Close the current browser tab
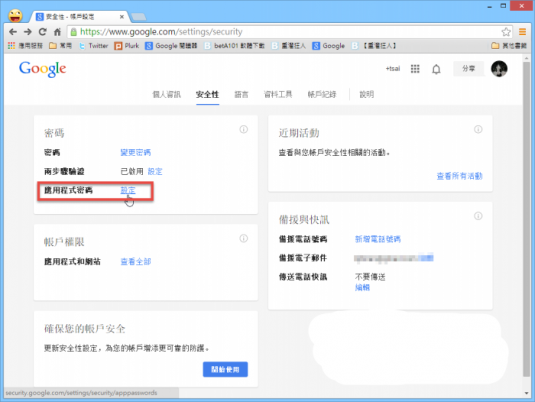This screenshot has height=402, width=535. [x=122, y=16]
